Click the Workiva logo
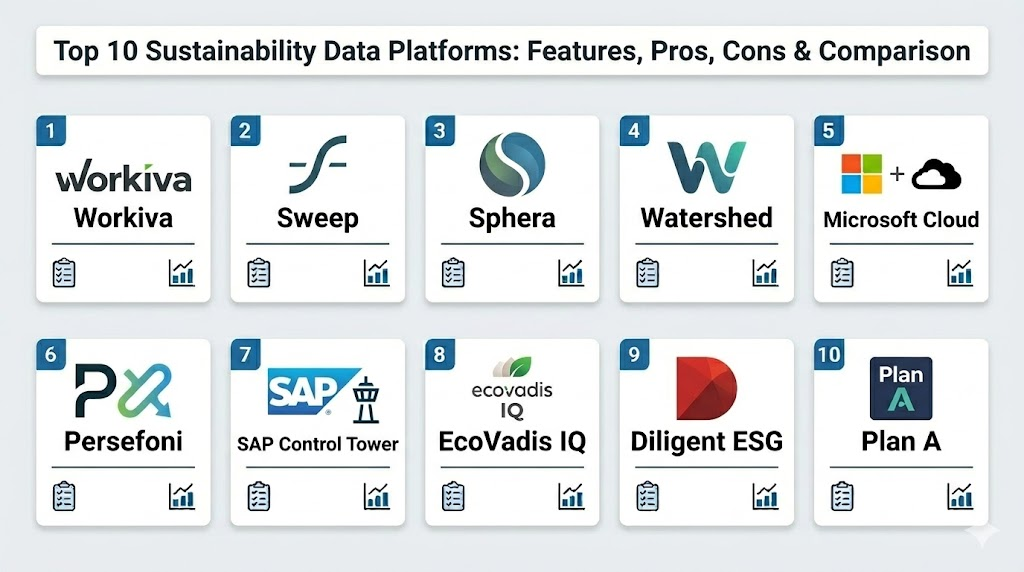Screen dimensions: 1024x572 coord(123,178)
